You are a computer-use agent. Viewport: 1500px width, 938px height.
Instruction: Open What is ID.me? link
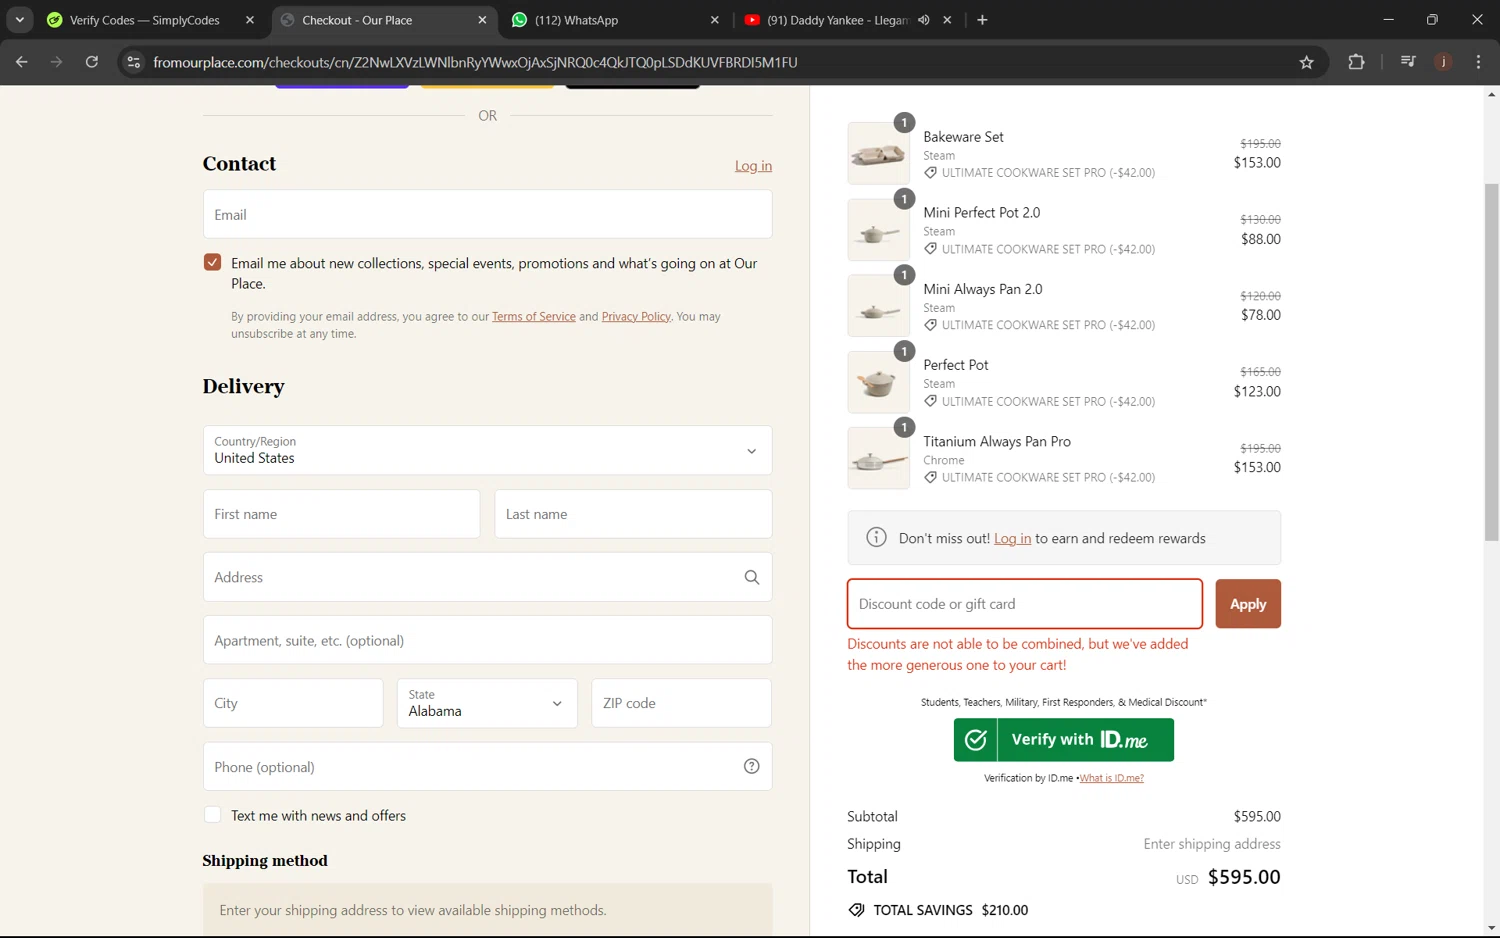(x=1111, y=778)
